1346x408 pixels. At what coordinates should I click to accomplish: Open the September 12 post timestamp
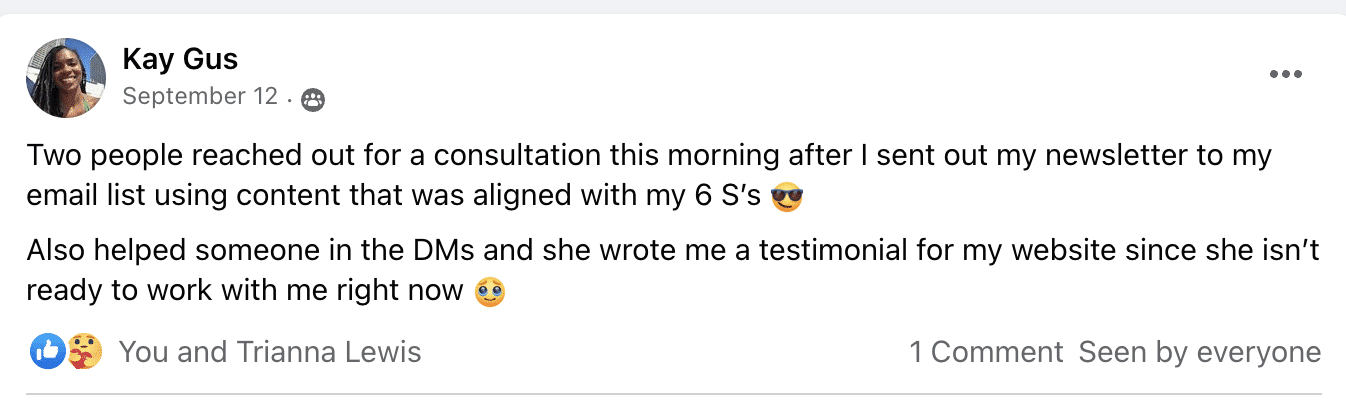click(200, 98)
